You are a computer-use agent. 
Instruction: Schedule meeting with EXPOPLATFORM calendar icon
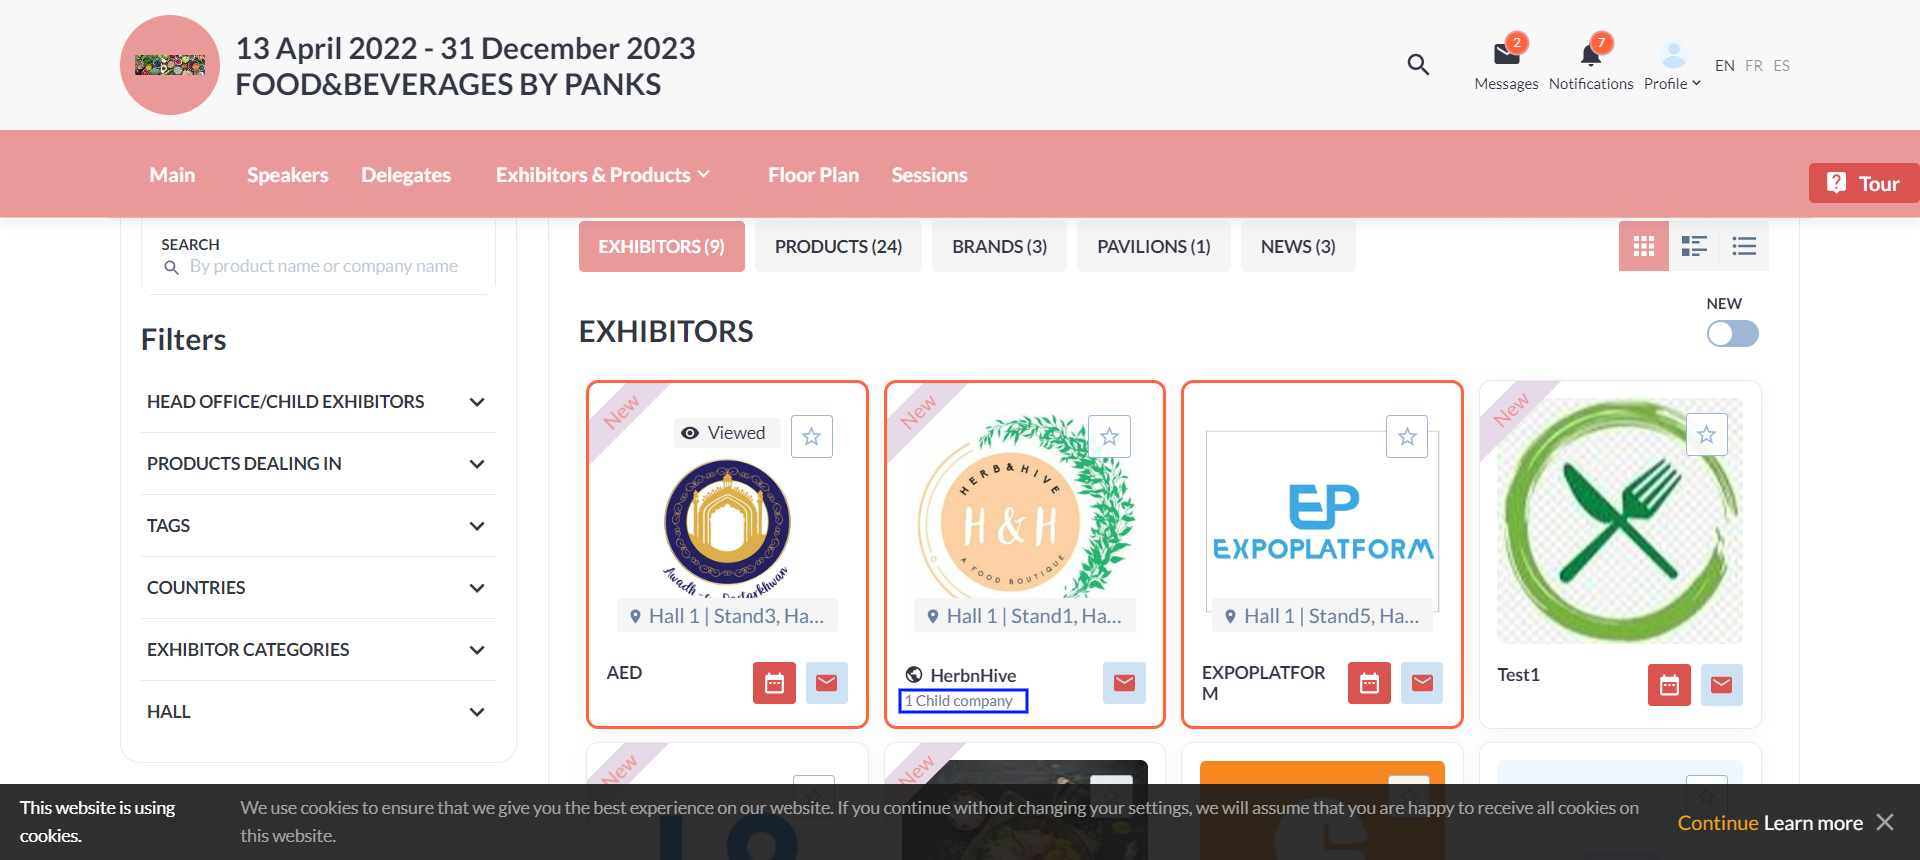pos(1369,683)
